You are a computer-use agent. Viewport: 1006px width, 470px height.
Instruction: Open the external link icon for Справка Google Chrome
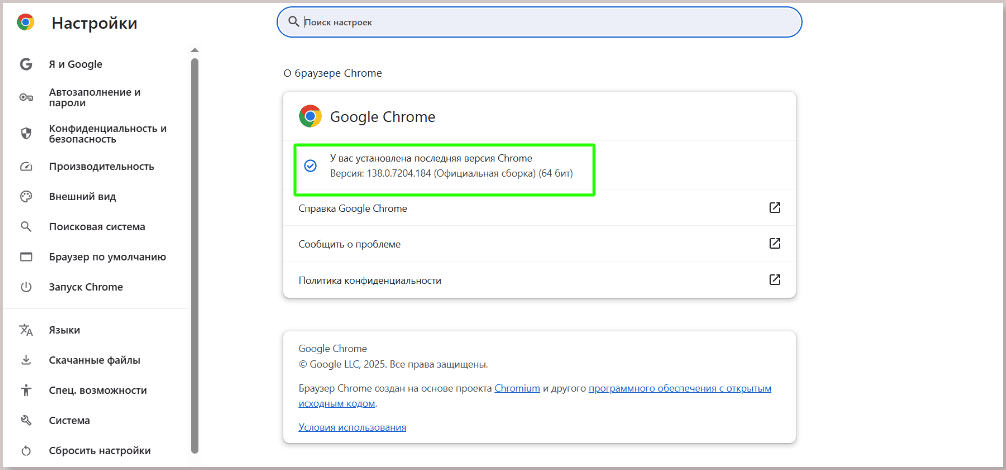tap(774, 208)
